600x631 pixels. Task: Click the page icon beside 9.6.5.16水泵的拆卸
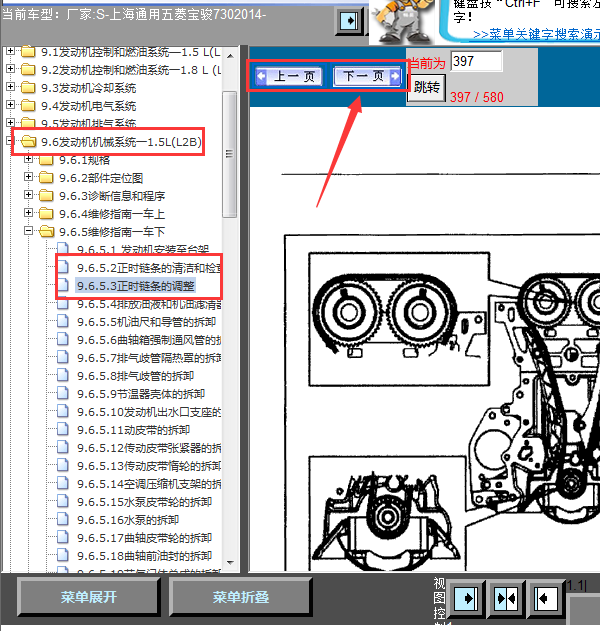coord(63,518)
